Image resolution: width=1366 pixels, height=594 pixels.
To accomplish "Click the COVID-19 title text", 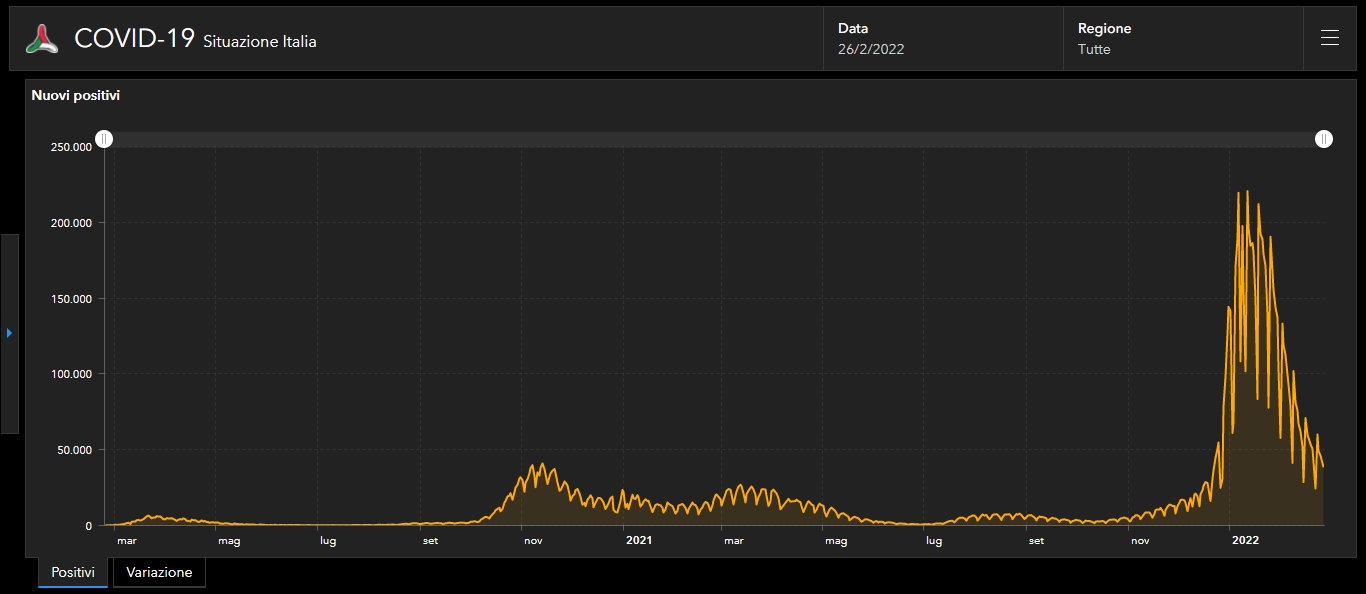I will click(x=134, y=39).
